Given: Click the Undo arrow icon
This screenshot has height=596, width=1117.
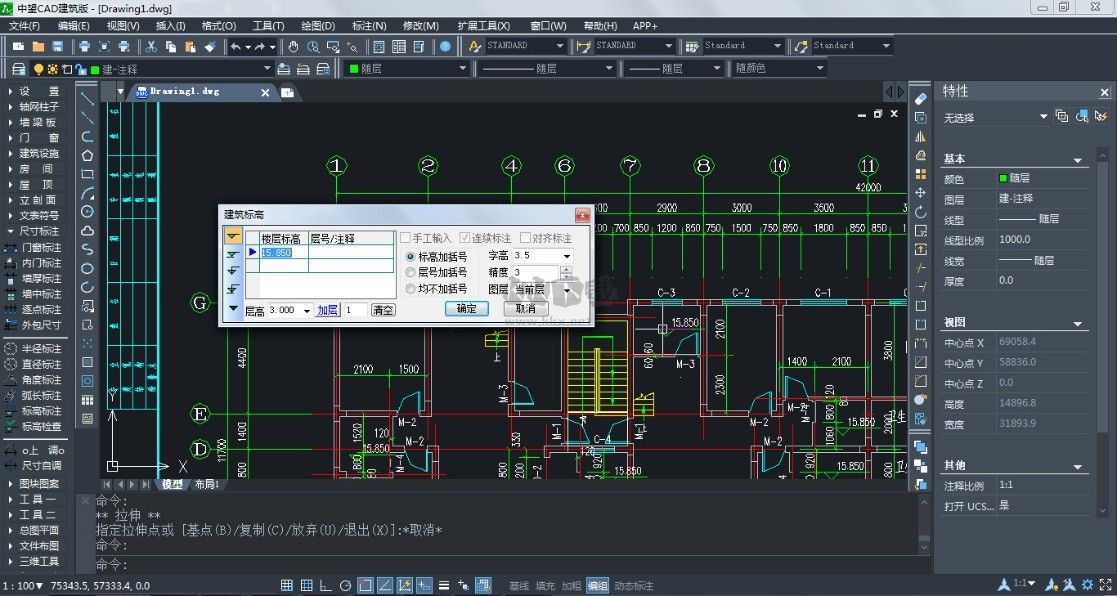Looking at the screenshot, I should tap(236, 46).
